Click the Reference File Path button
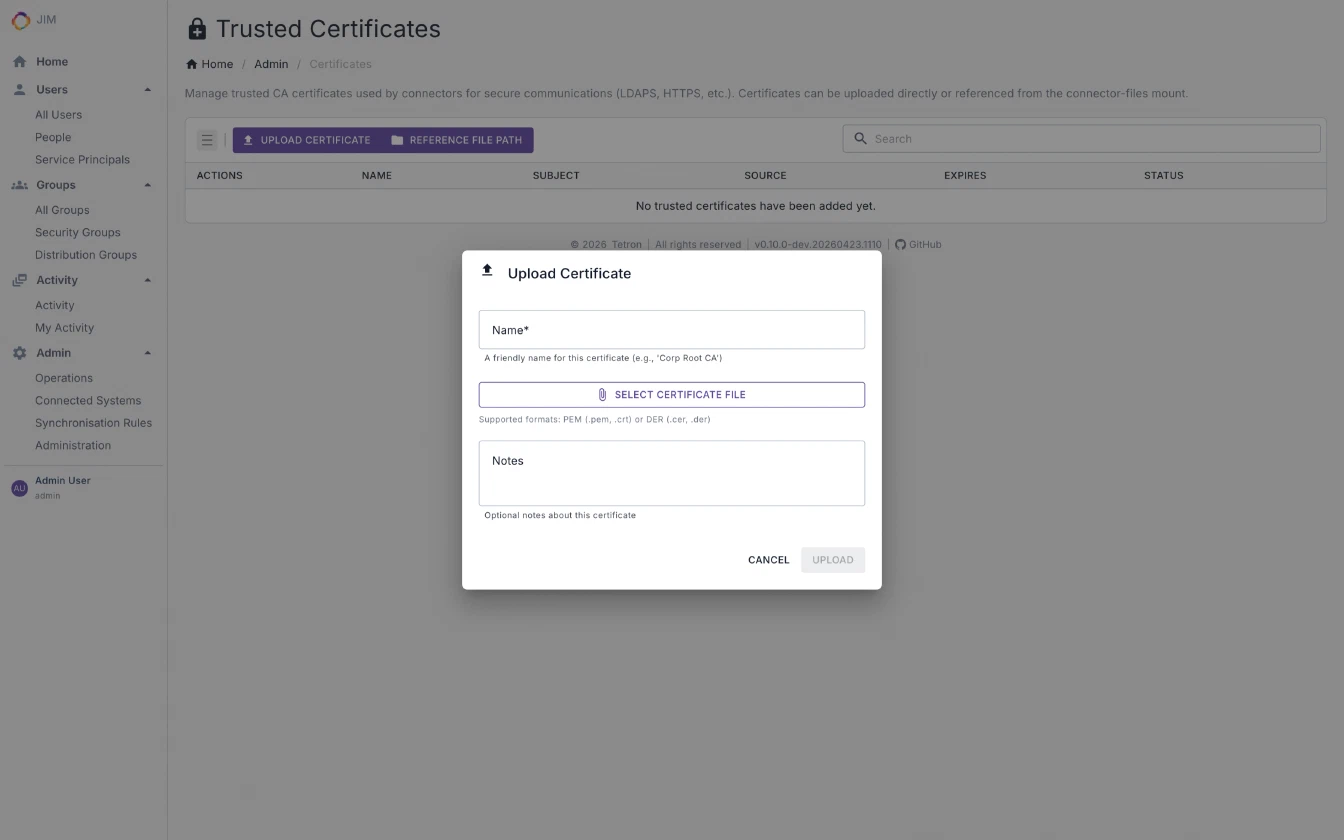 click(x=457, y=140)
